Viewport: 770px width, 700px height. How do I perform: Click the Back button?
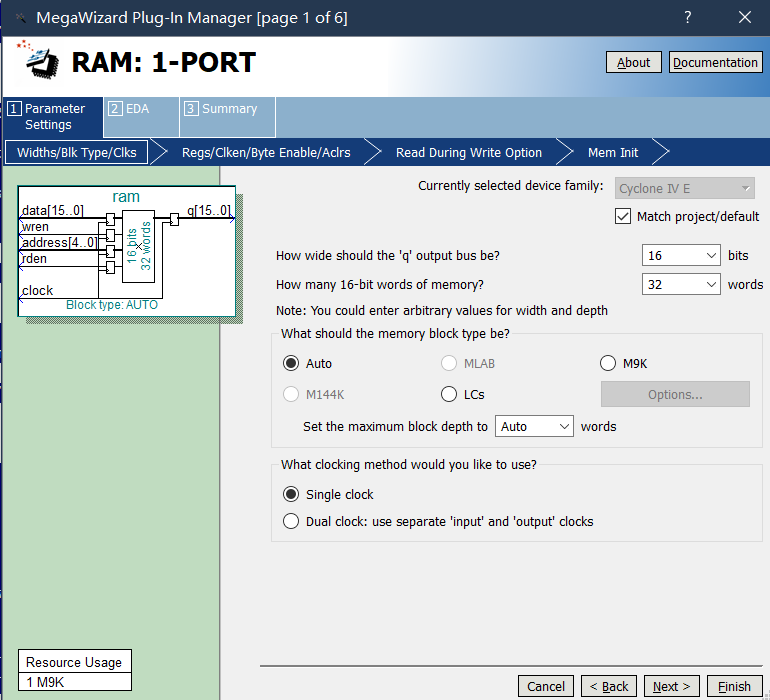[x=609, y=686]
